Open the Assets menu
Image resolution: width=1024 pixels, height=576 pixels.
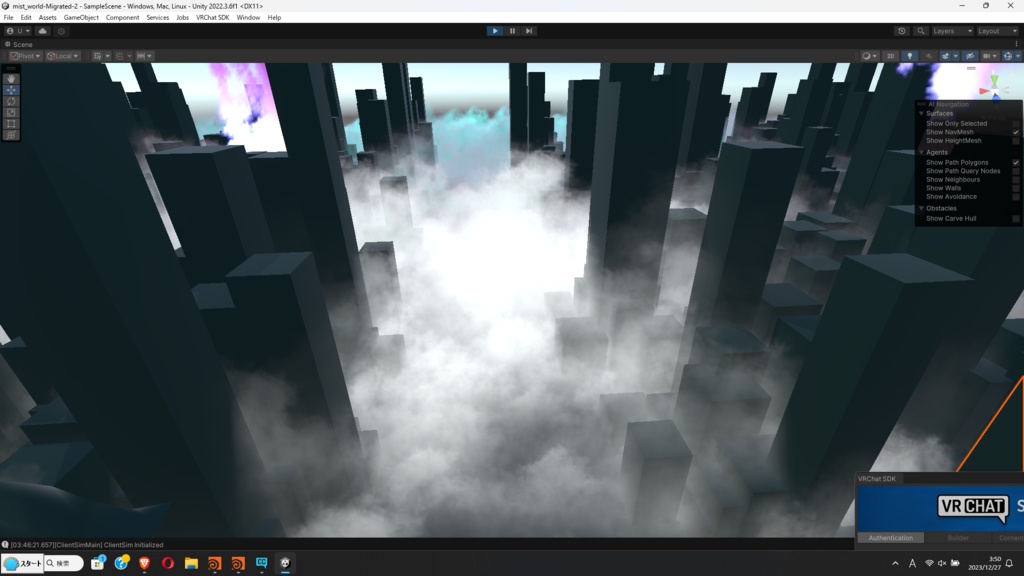click(48, 18)
